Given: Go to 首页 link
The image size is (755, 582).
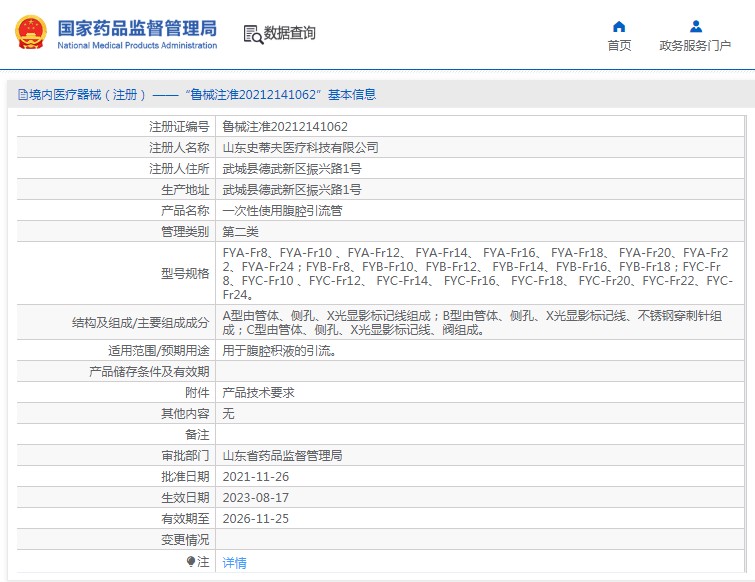Looking at the screenshot, I should (619, 45).
